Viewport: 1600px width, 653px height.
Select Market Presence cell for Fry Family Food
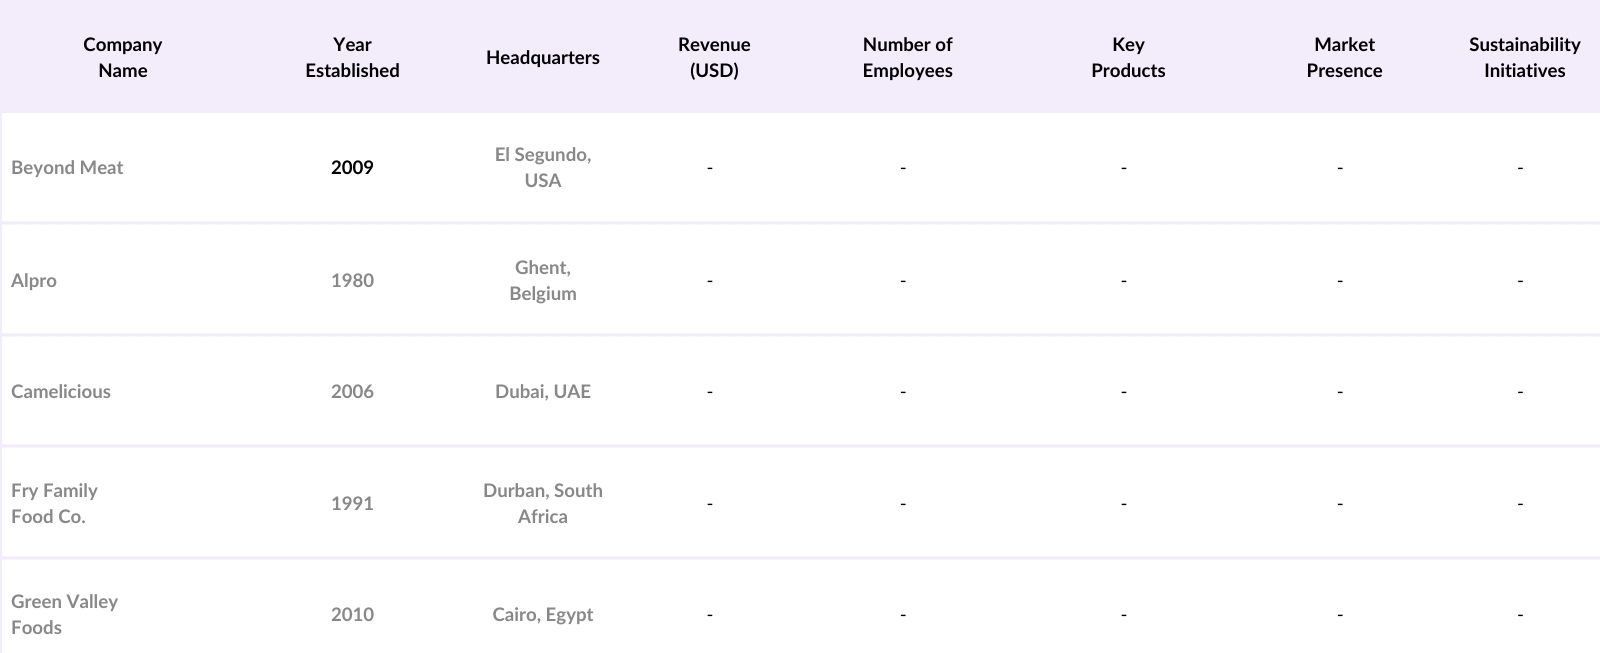(x=1340, y=503)
